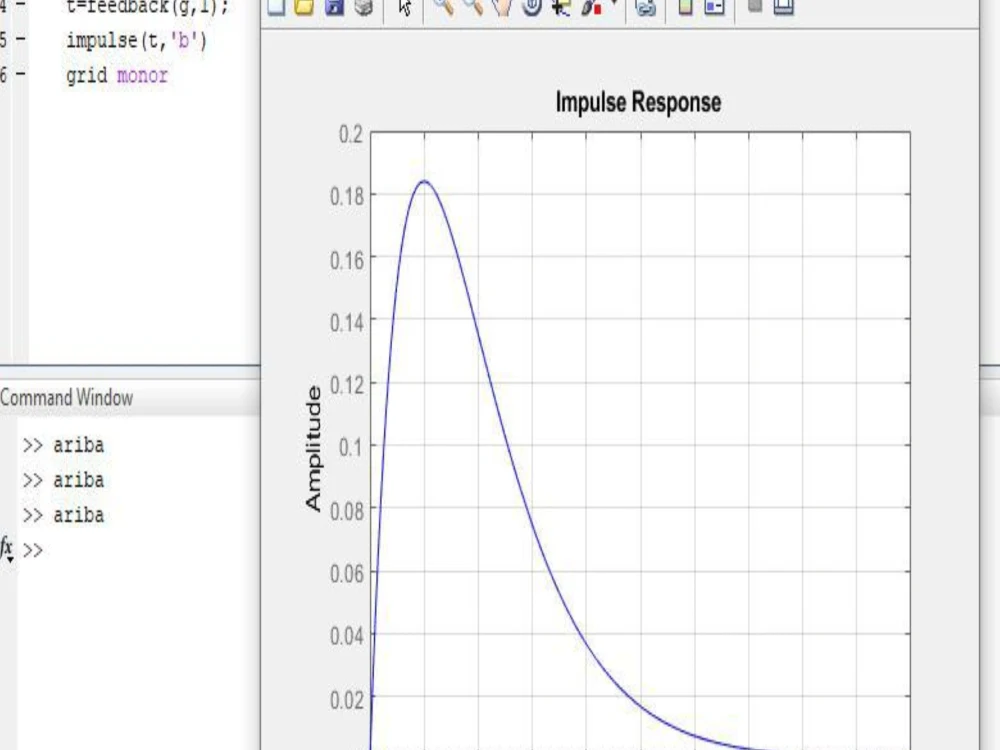The height and width of the screenshot is (750, 1000).
Task: Select the Pan hand tool
Action: click(x=503, y=6)
